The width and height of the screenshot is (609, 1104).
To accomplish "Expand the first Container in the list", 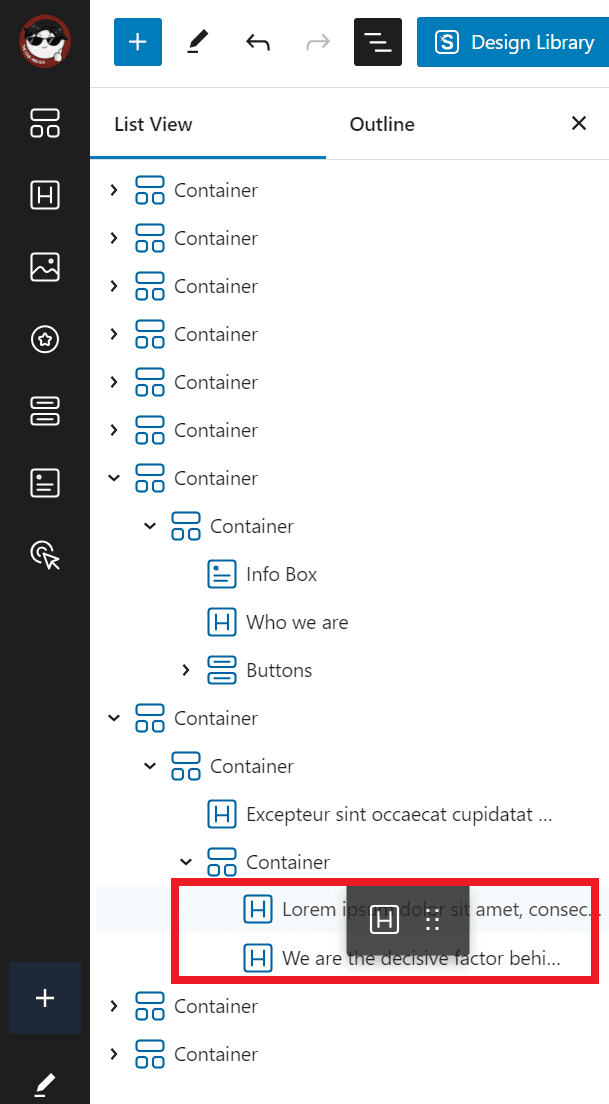I will (x=114, y=190).
